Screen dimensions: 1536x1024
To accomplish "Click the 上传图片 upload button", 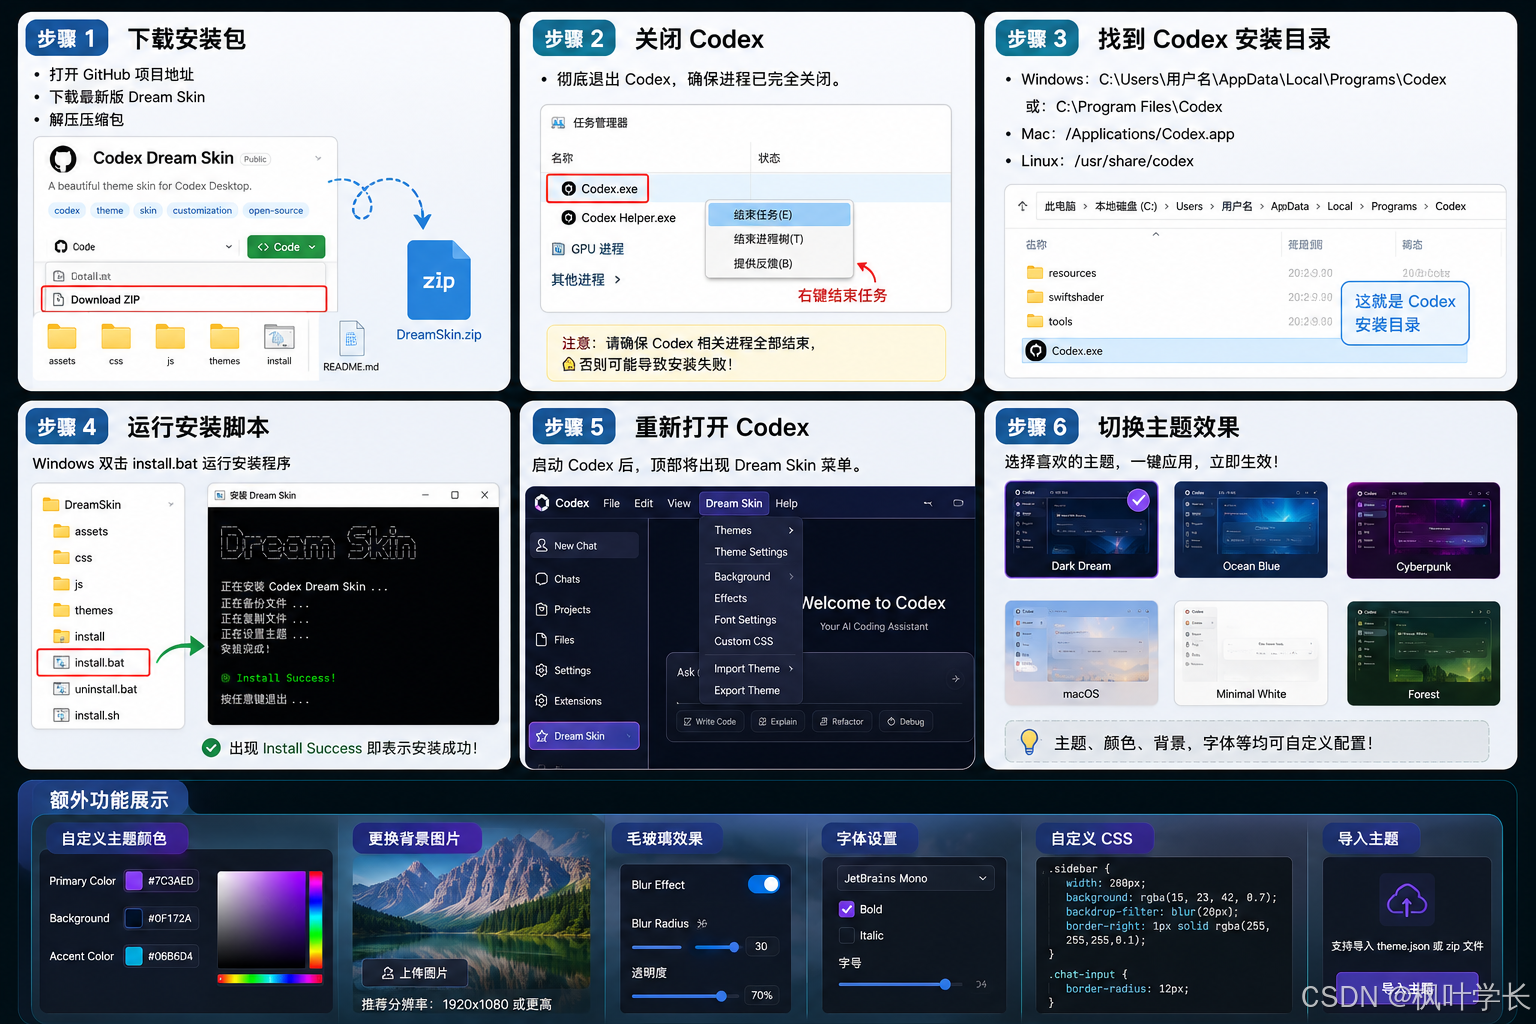I will pos(414,973).
